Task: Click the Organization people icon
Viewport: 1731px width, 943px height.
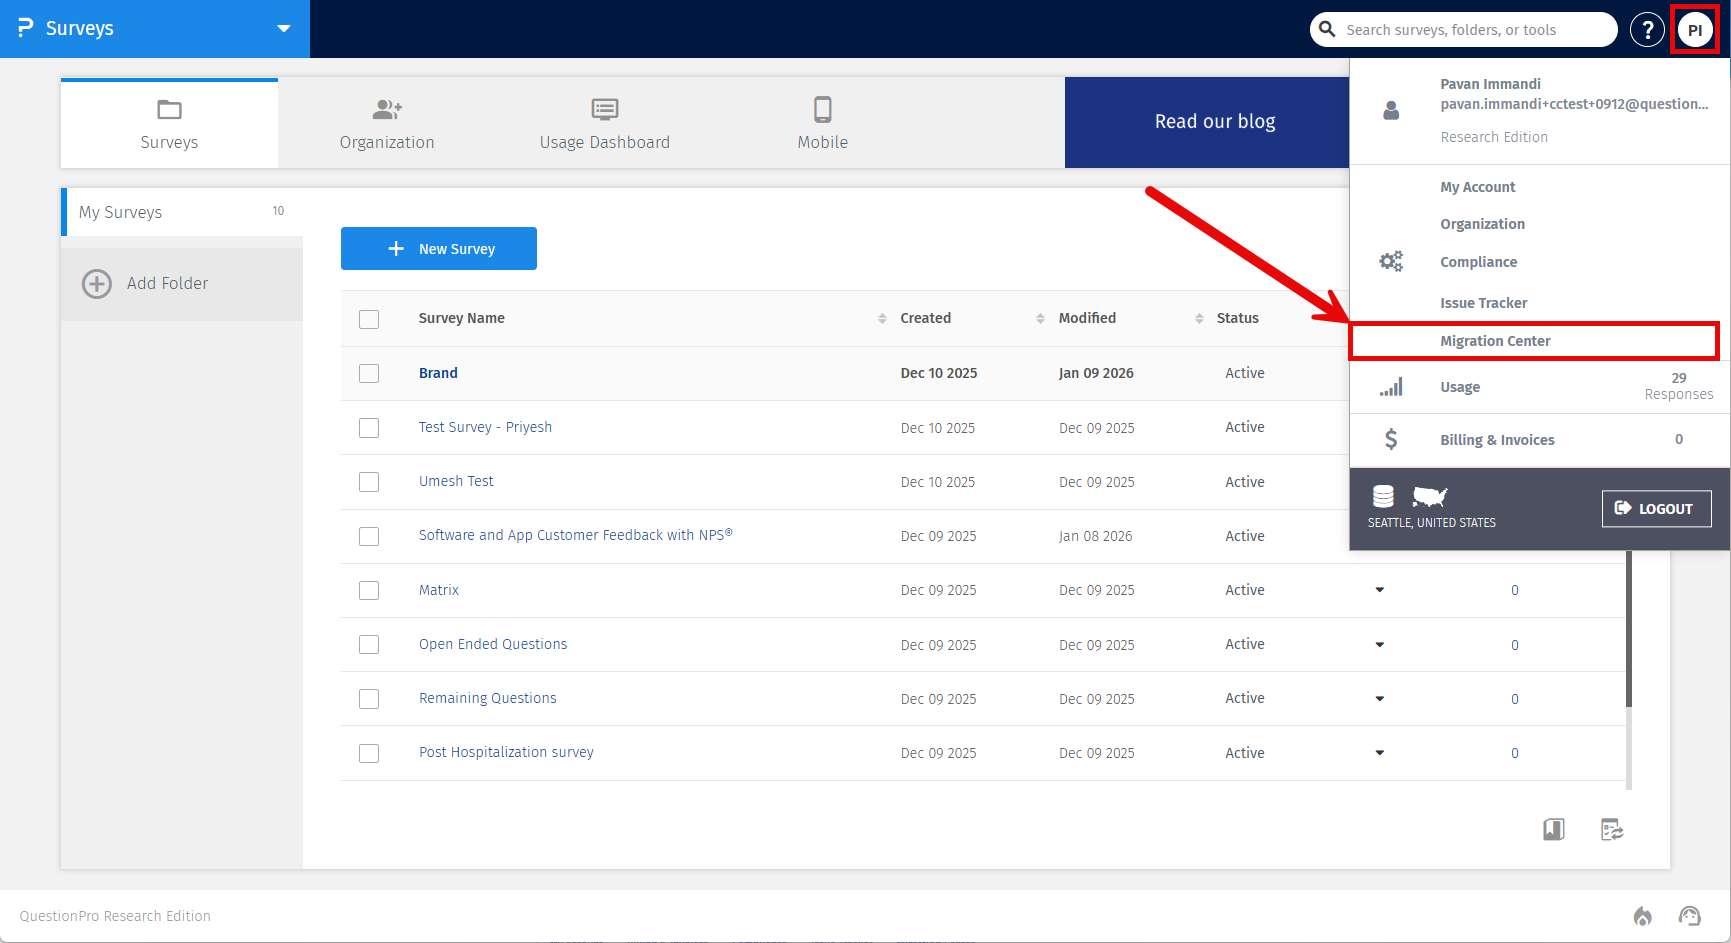Action: [387, 109]
